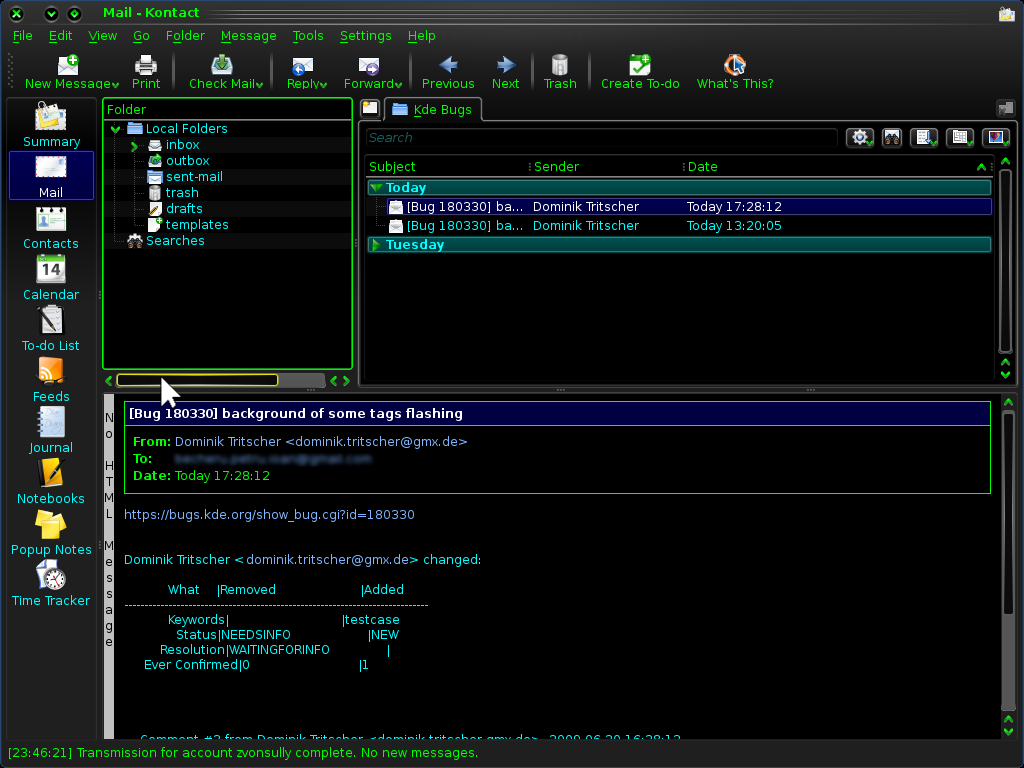Open the View menu
1024x768 pixels.
(103, 36)
